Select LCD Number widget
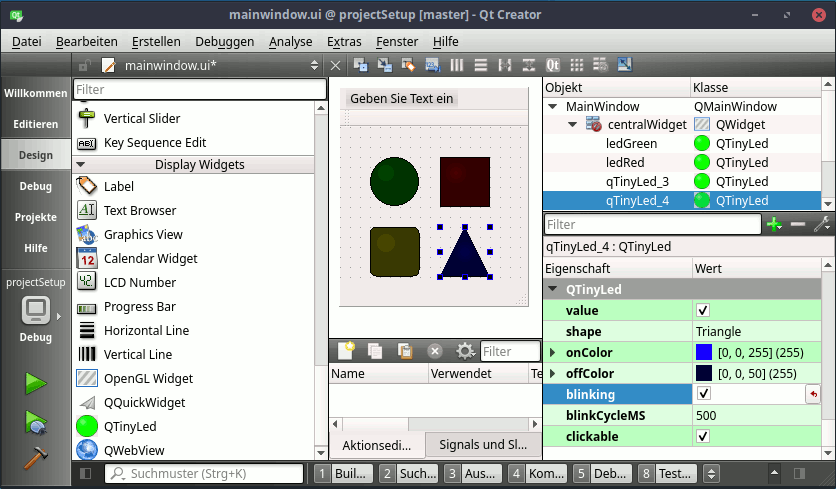The image size is (836, 489). [140, 283]
